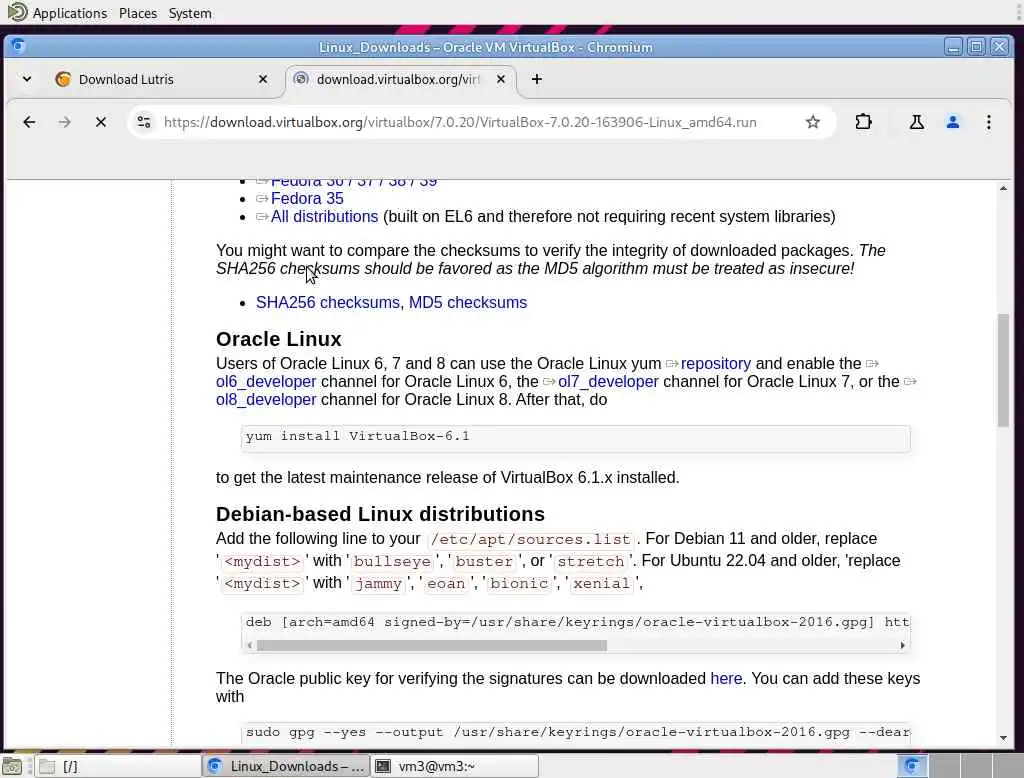Click the Lutris tab favicon
This screenshot has width=1024, height=778.
tap(63, 79)
